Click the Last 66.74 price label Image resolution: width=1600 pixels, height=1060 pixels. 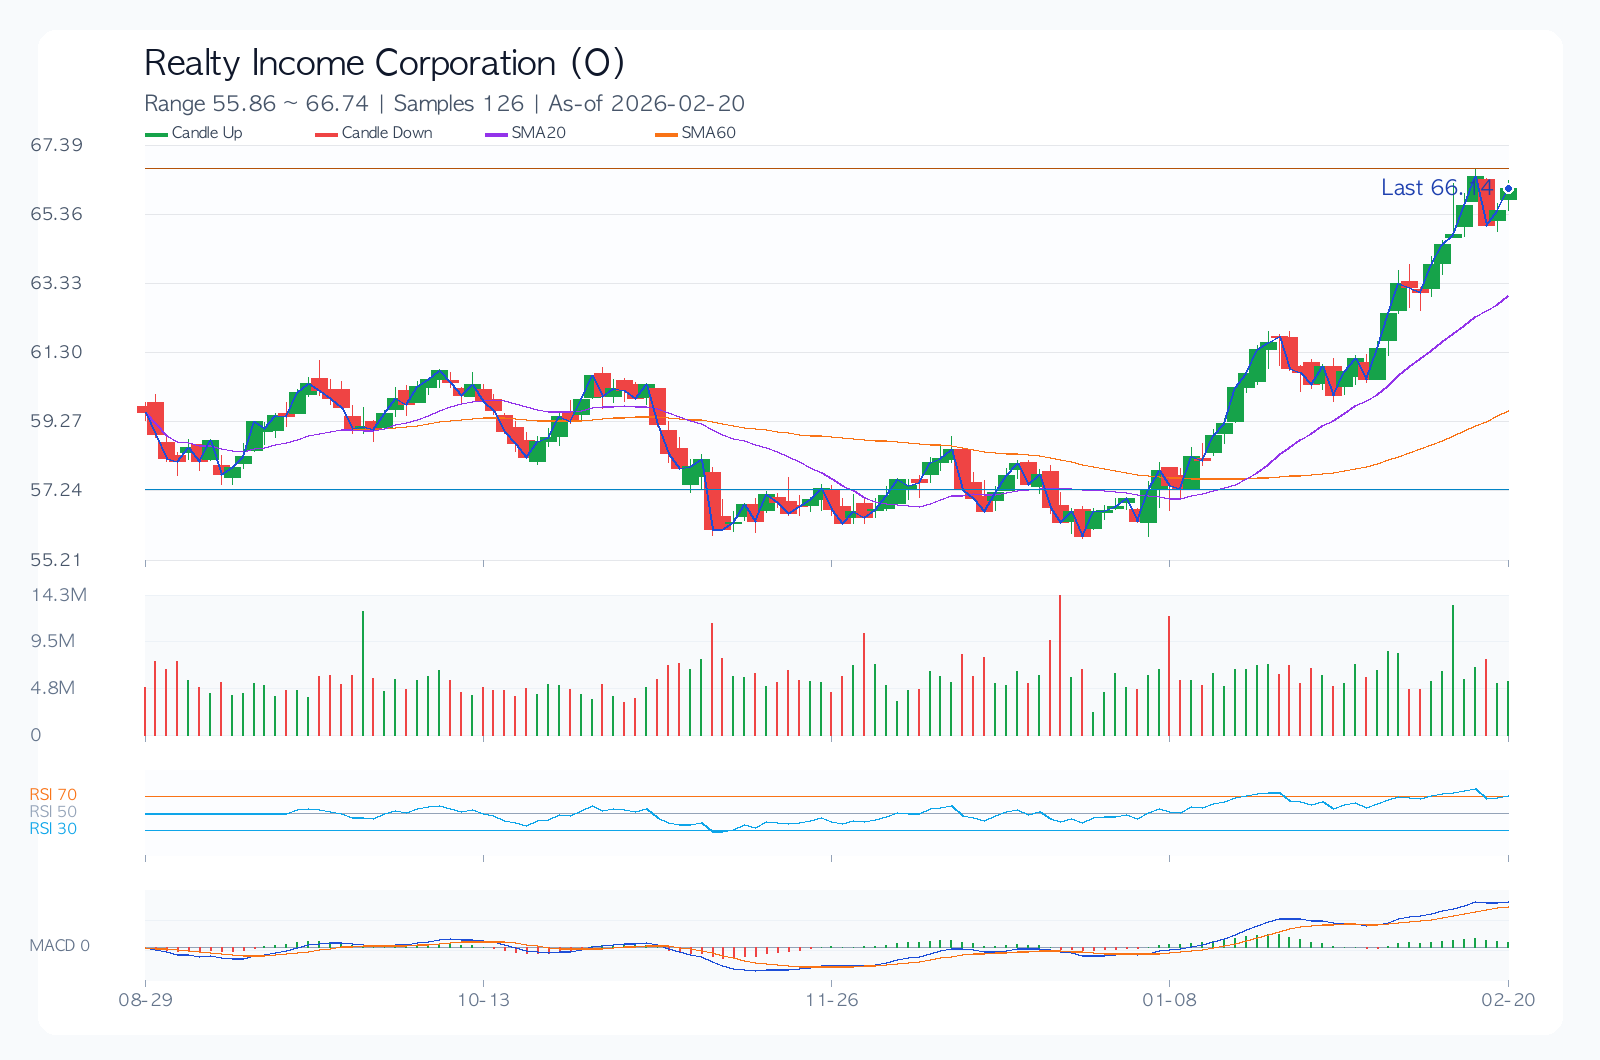pyautogui.click(x=1436, y=188)
